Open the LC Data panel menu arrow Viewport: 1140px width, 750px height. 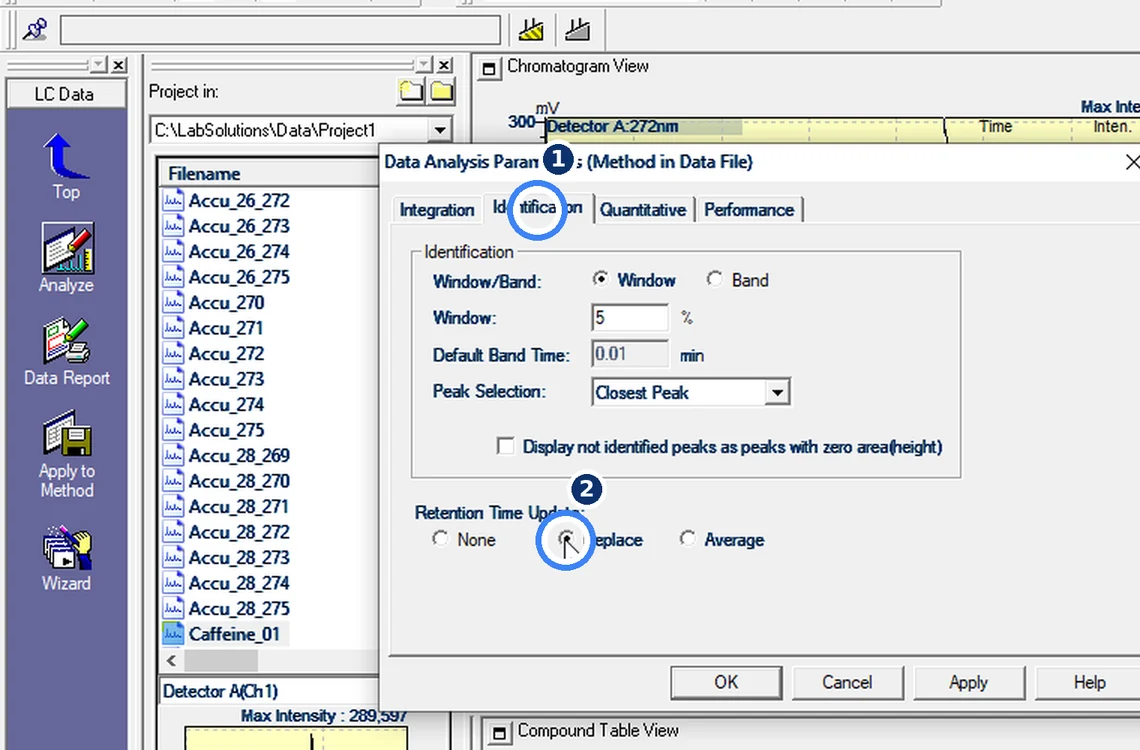click(x=99, y=65)
